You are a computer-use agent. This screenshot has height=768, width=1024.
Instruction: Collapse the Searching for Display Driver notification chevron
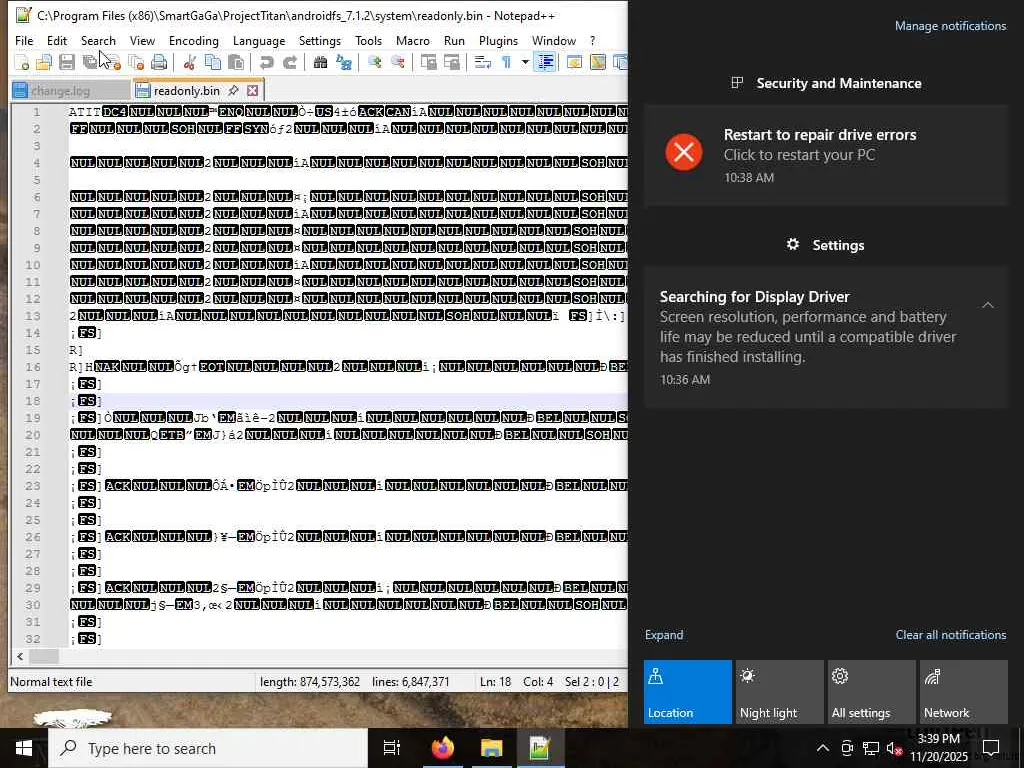tap(987, 305)
